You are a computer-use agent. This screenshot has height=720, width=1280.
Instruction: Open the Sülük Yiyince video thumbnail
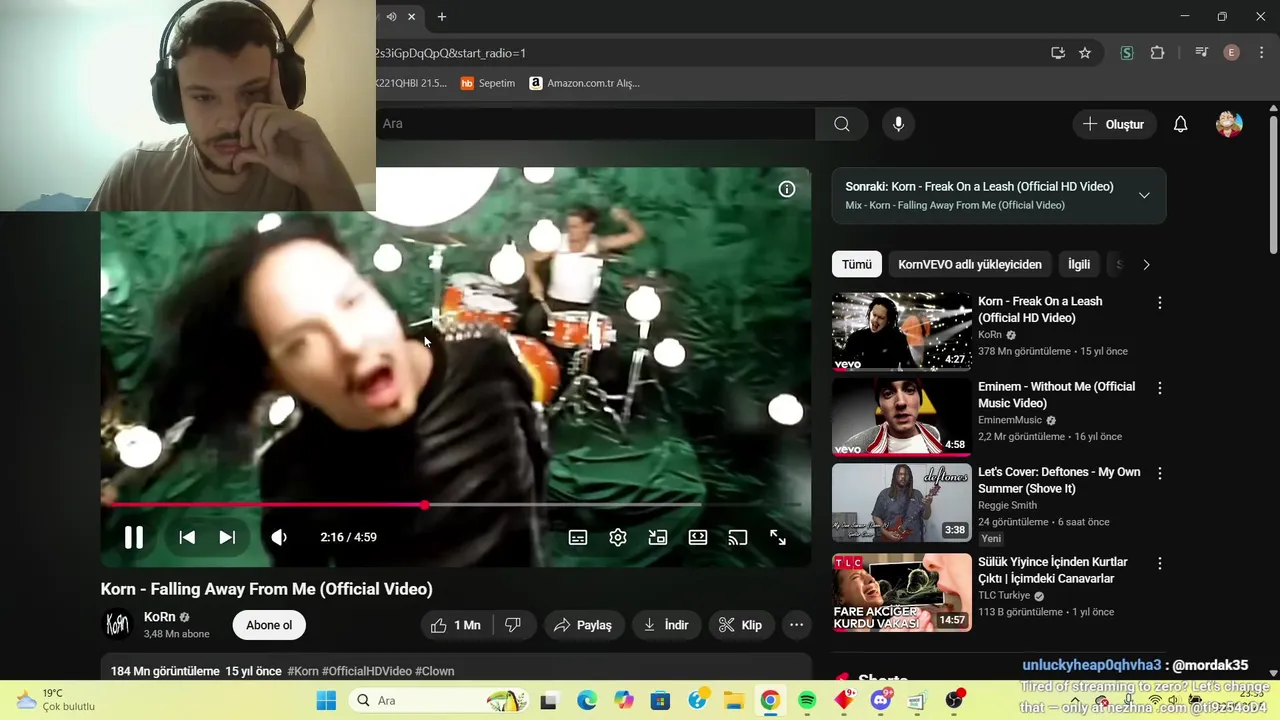902,593
